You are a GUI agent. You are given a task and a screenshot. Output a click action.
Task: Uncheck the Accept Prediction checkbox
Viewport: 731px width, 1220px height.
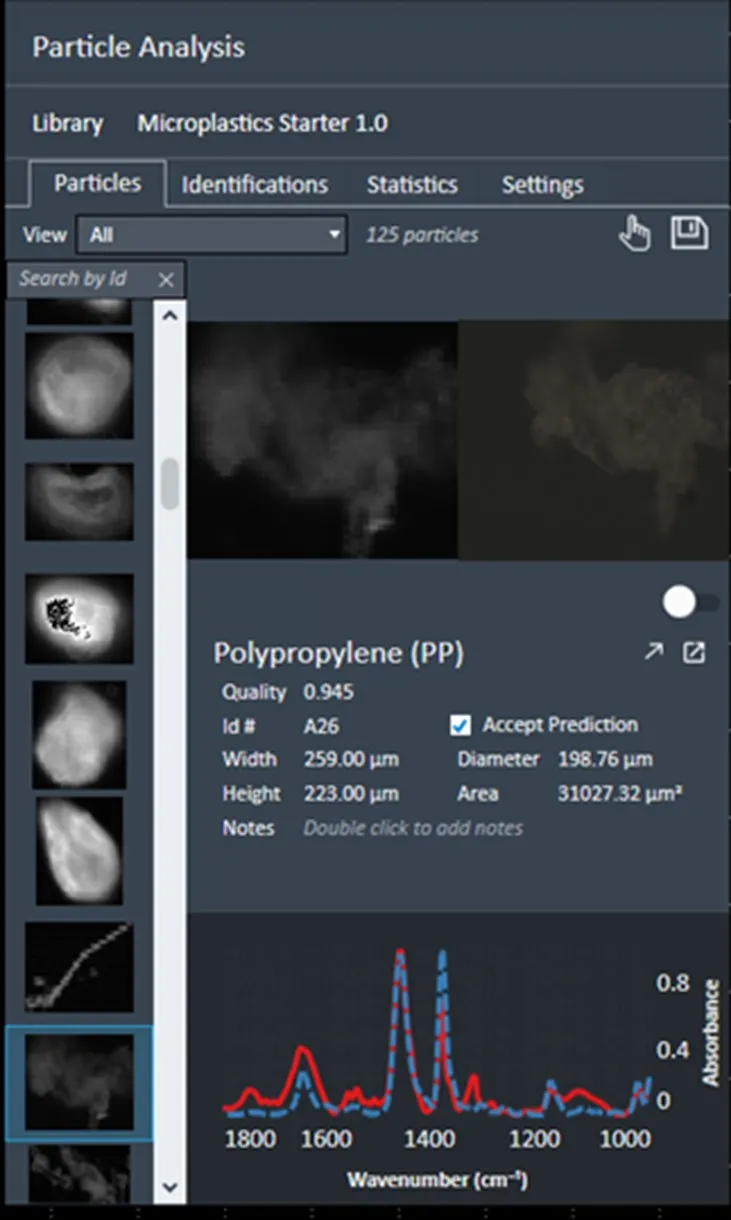click(460, 725)
